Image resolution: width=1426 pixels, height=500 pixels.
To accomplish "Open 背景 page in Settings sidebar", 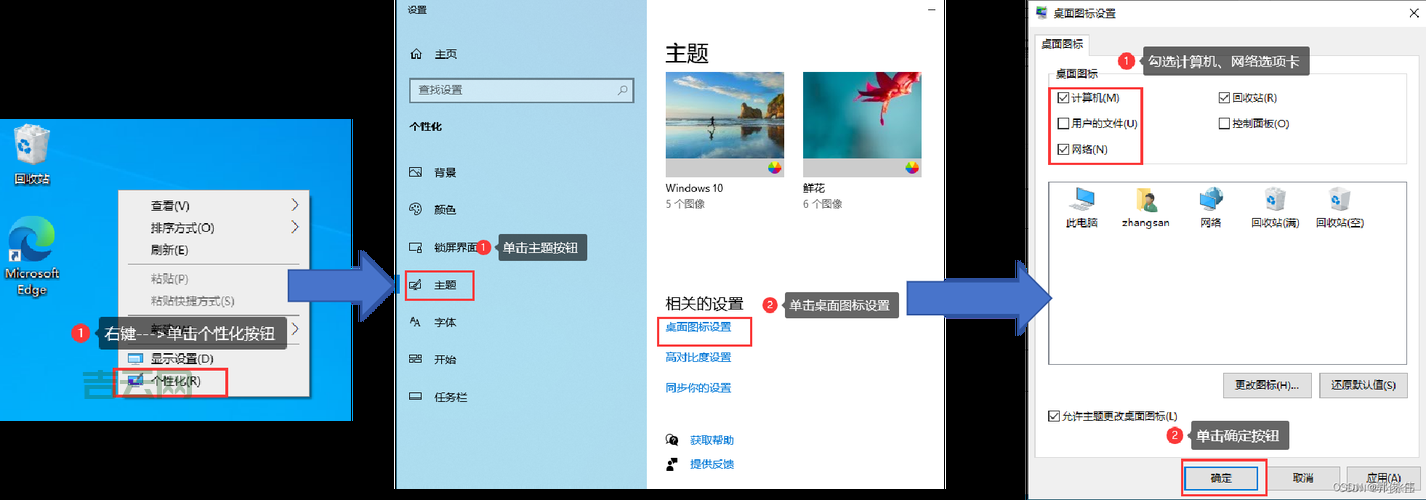I will (x=433, y=172).
